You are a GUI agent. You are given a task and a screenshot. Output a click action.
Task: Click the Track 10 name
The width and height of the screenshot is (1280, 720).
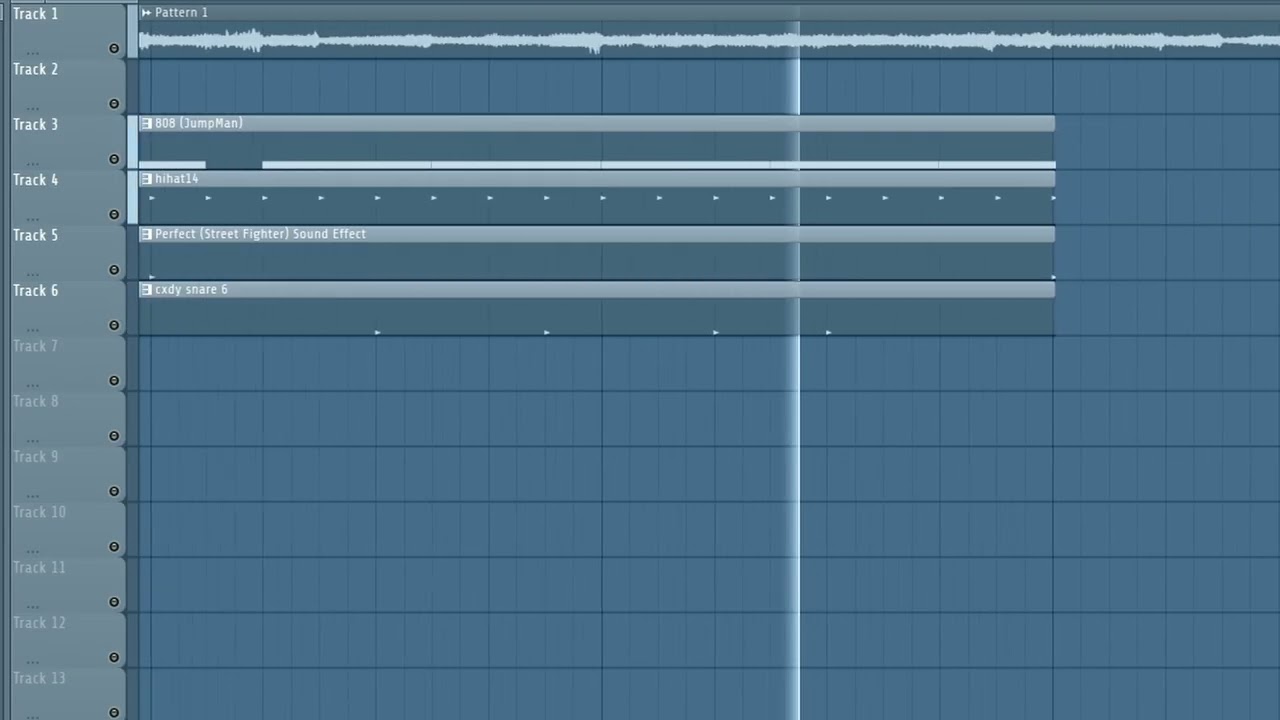point(39,512)
